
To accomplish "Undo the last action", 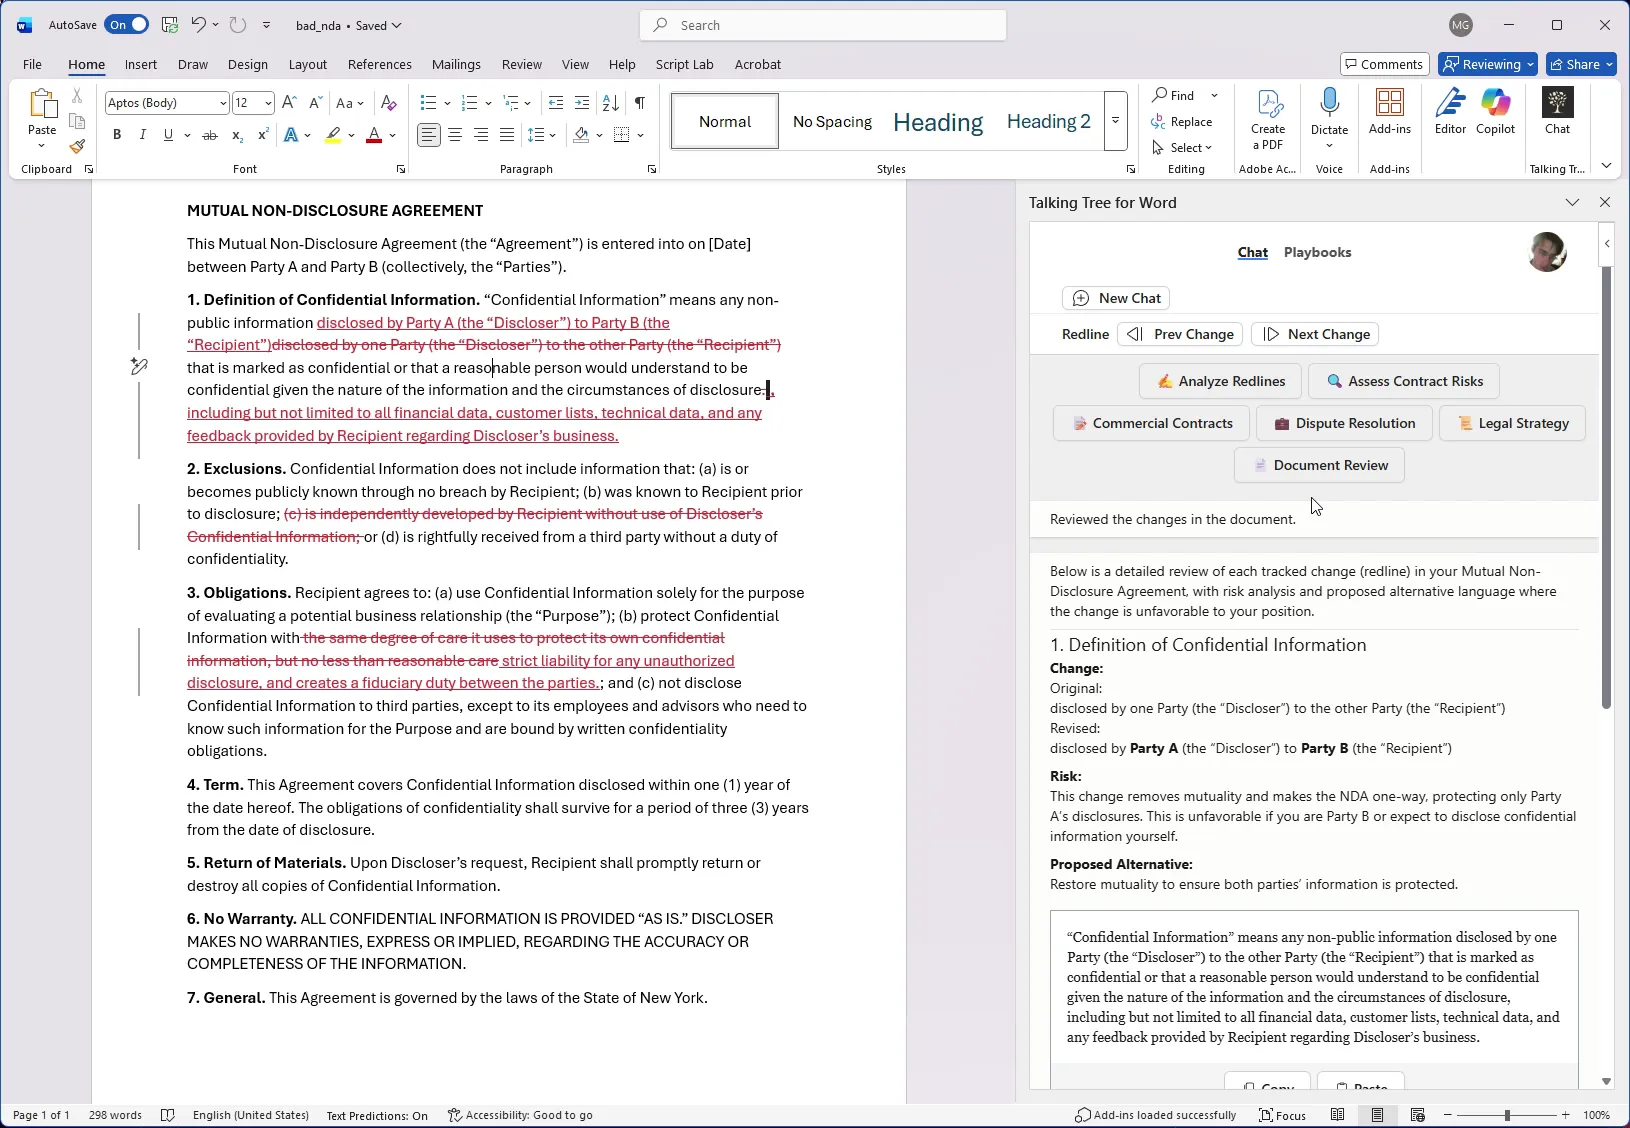I will point(198,25).
